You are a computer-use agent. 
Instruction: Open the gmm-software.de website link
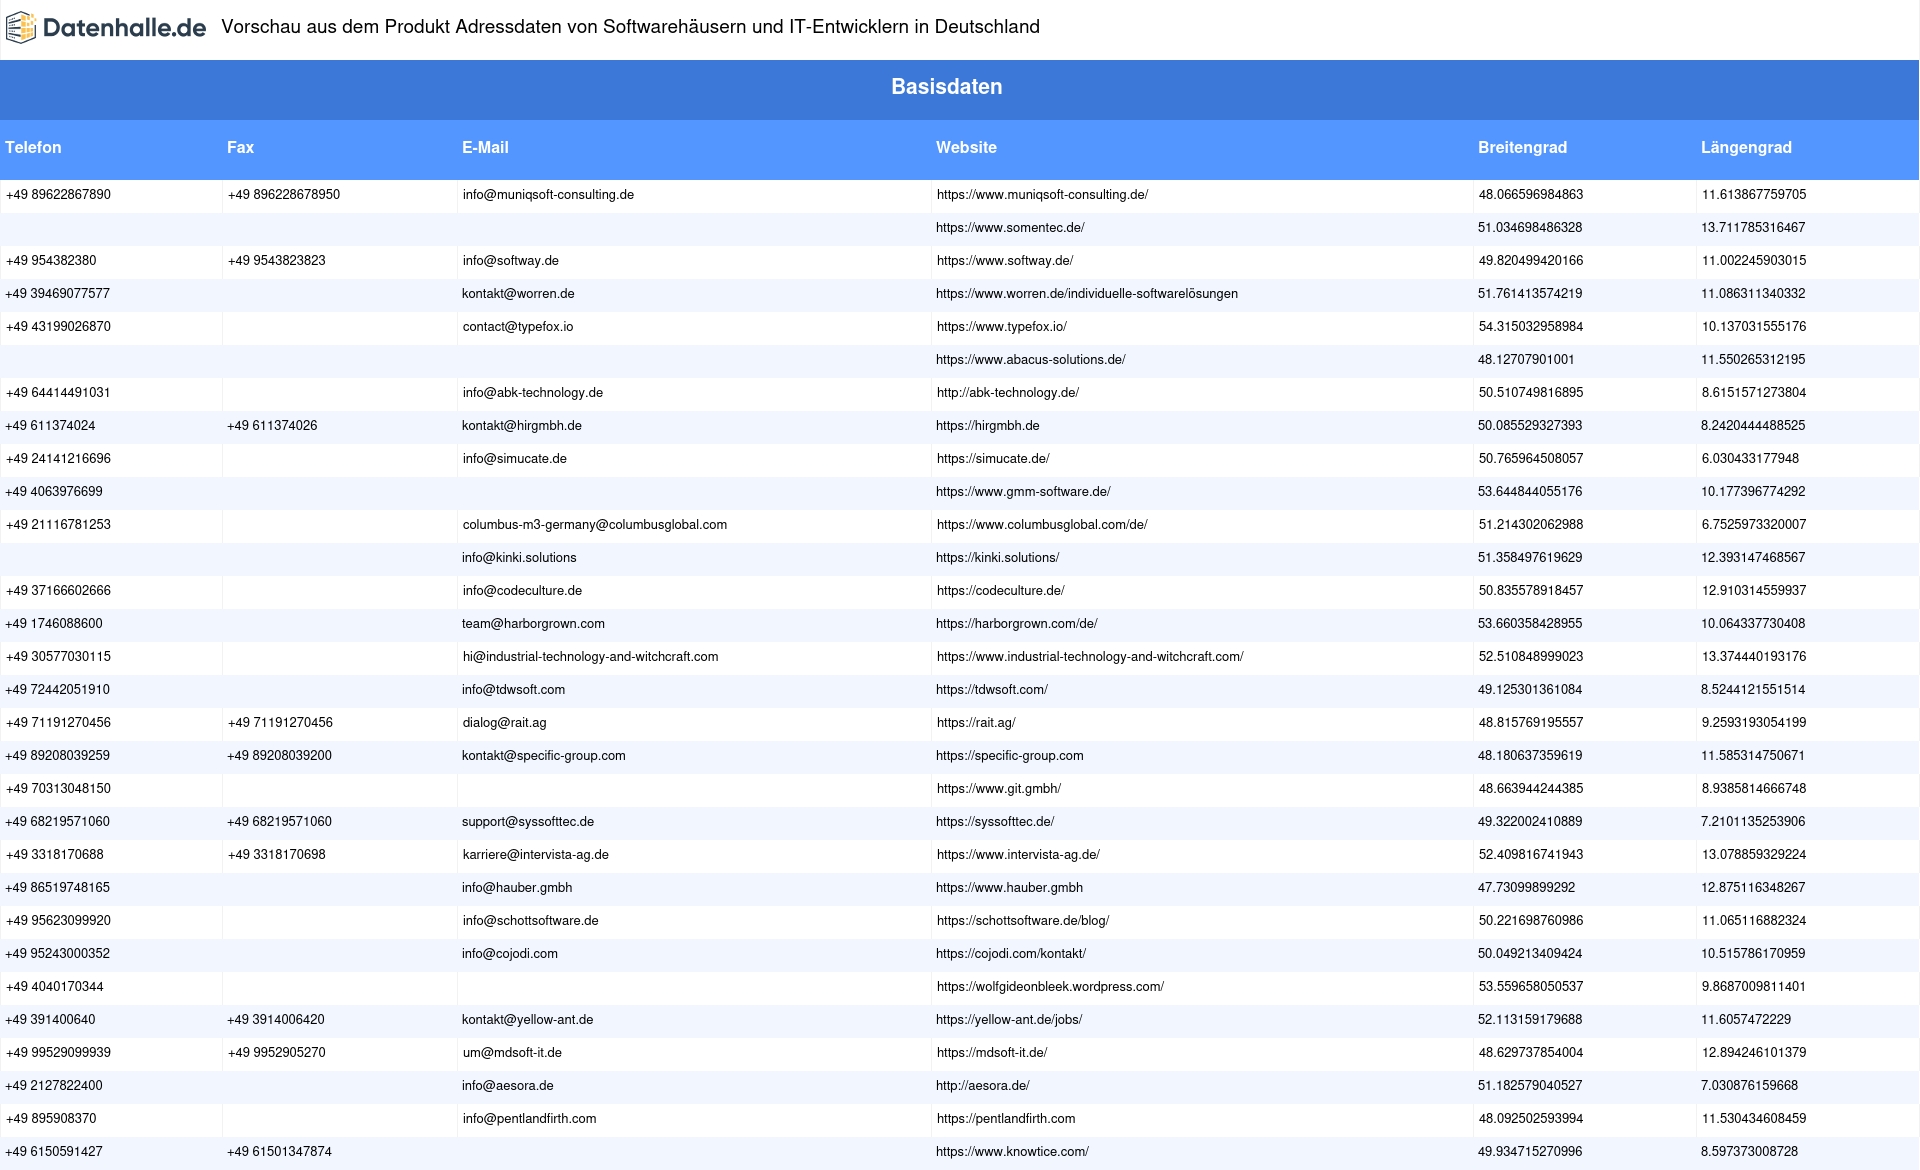1023,492
